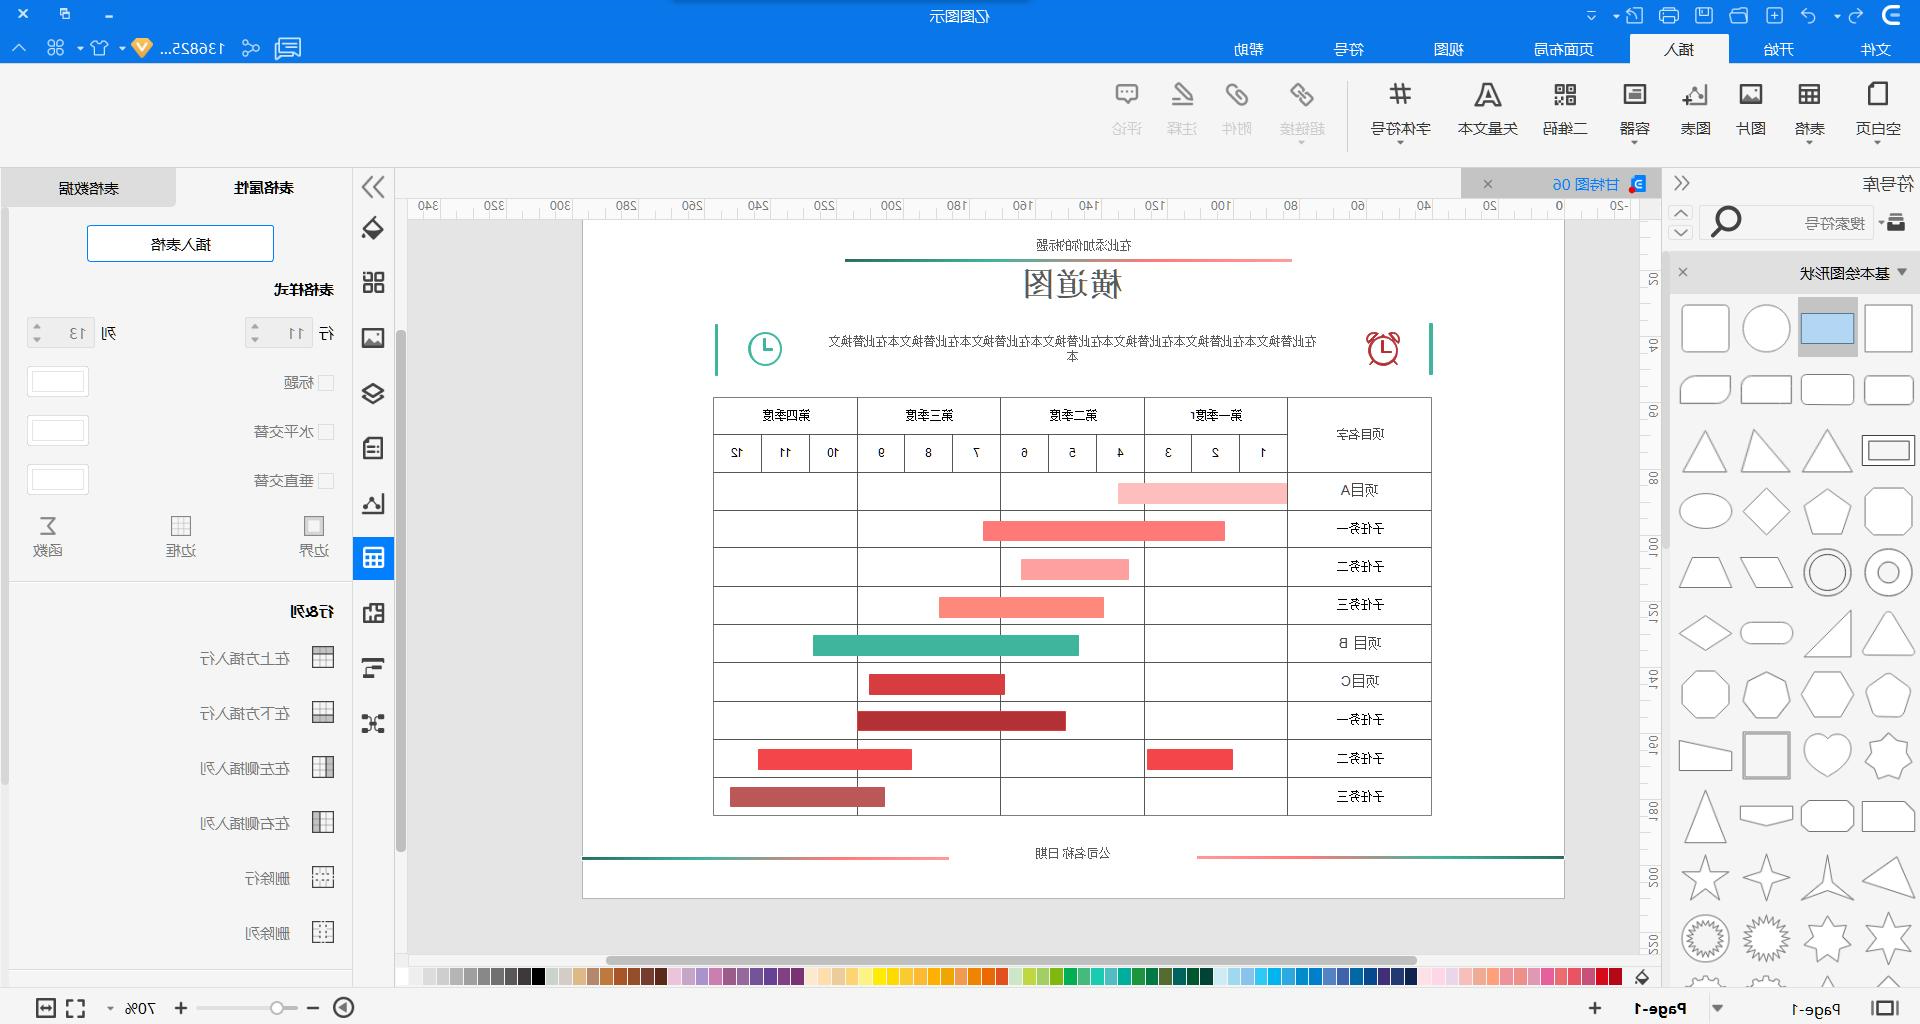Click the color box beside horizontal alternate (水平交替)
Viewport: 1920px width, 1024px height.
pos(58,431)
